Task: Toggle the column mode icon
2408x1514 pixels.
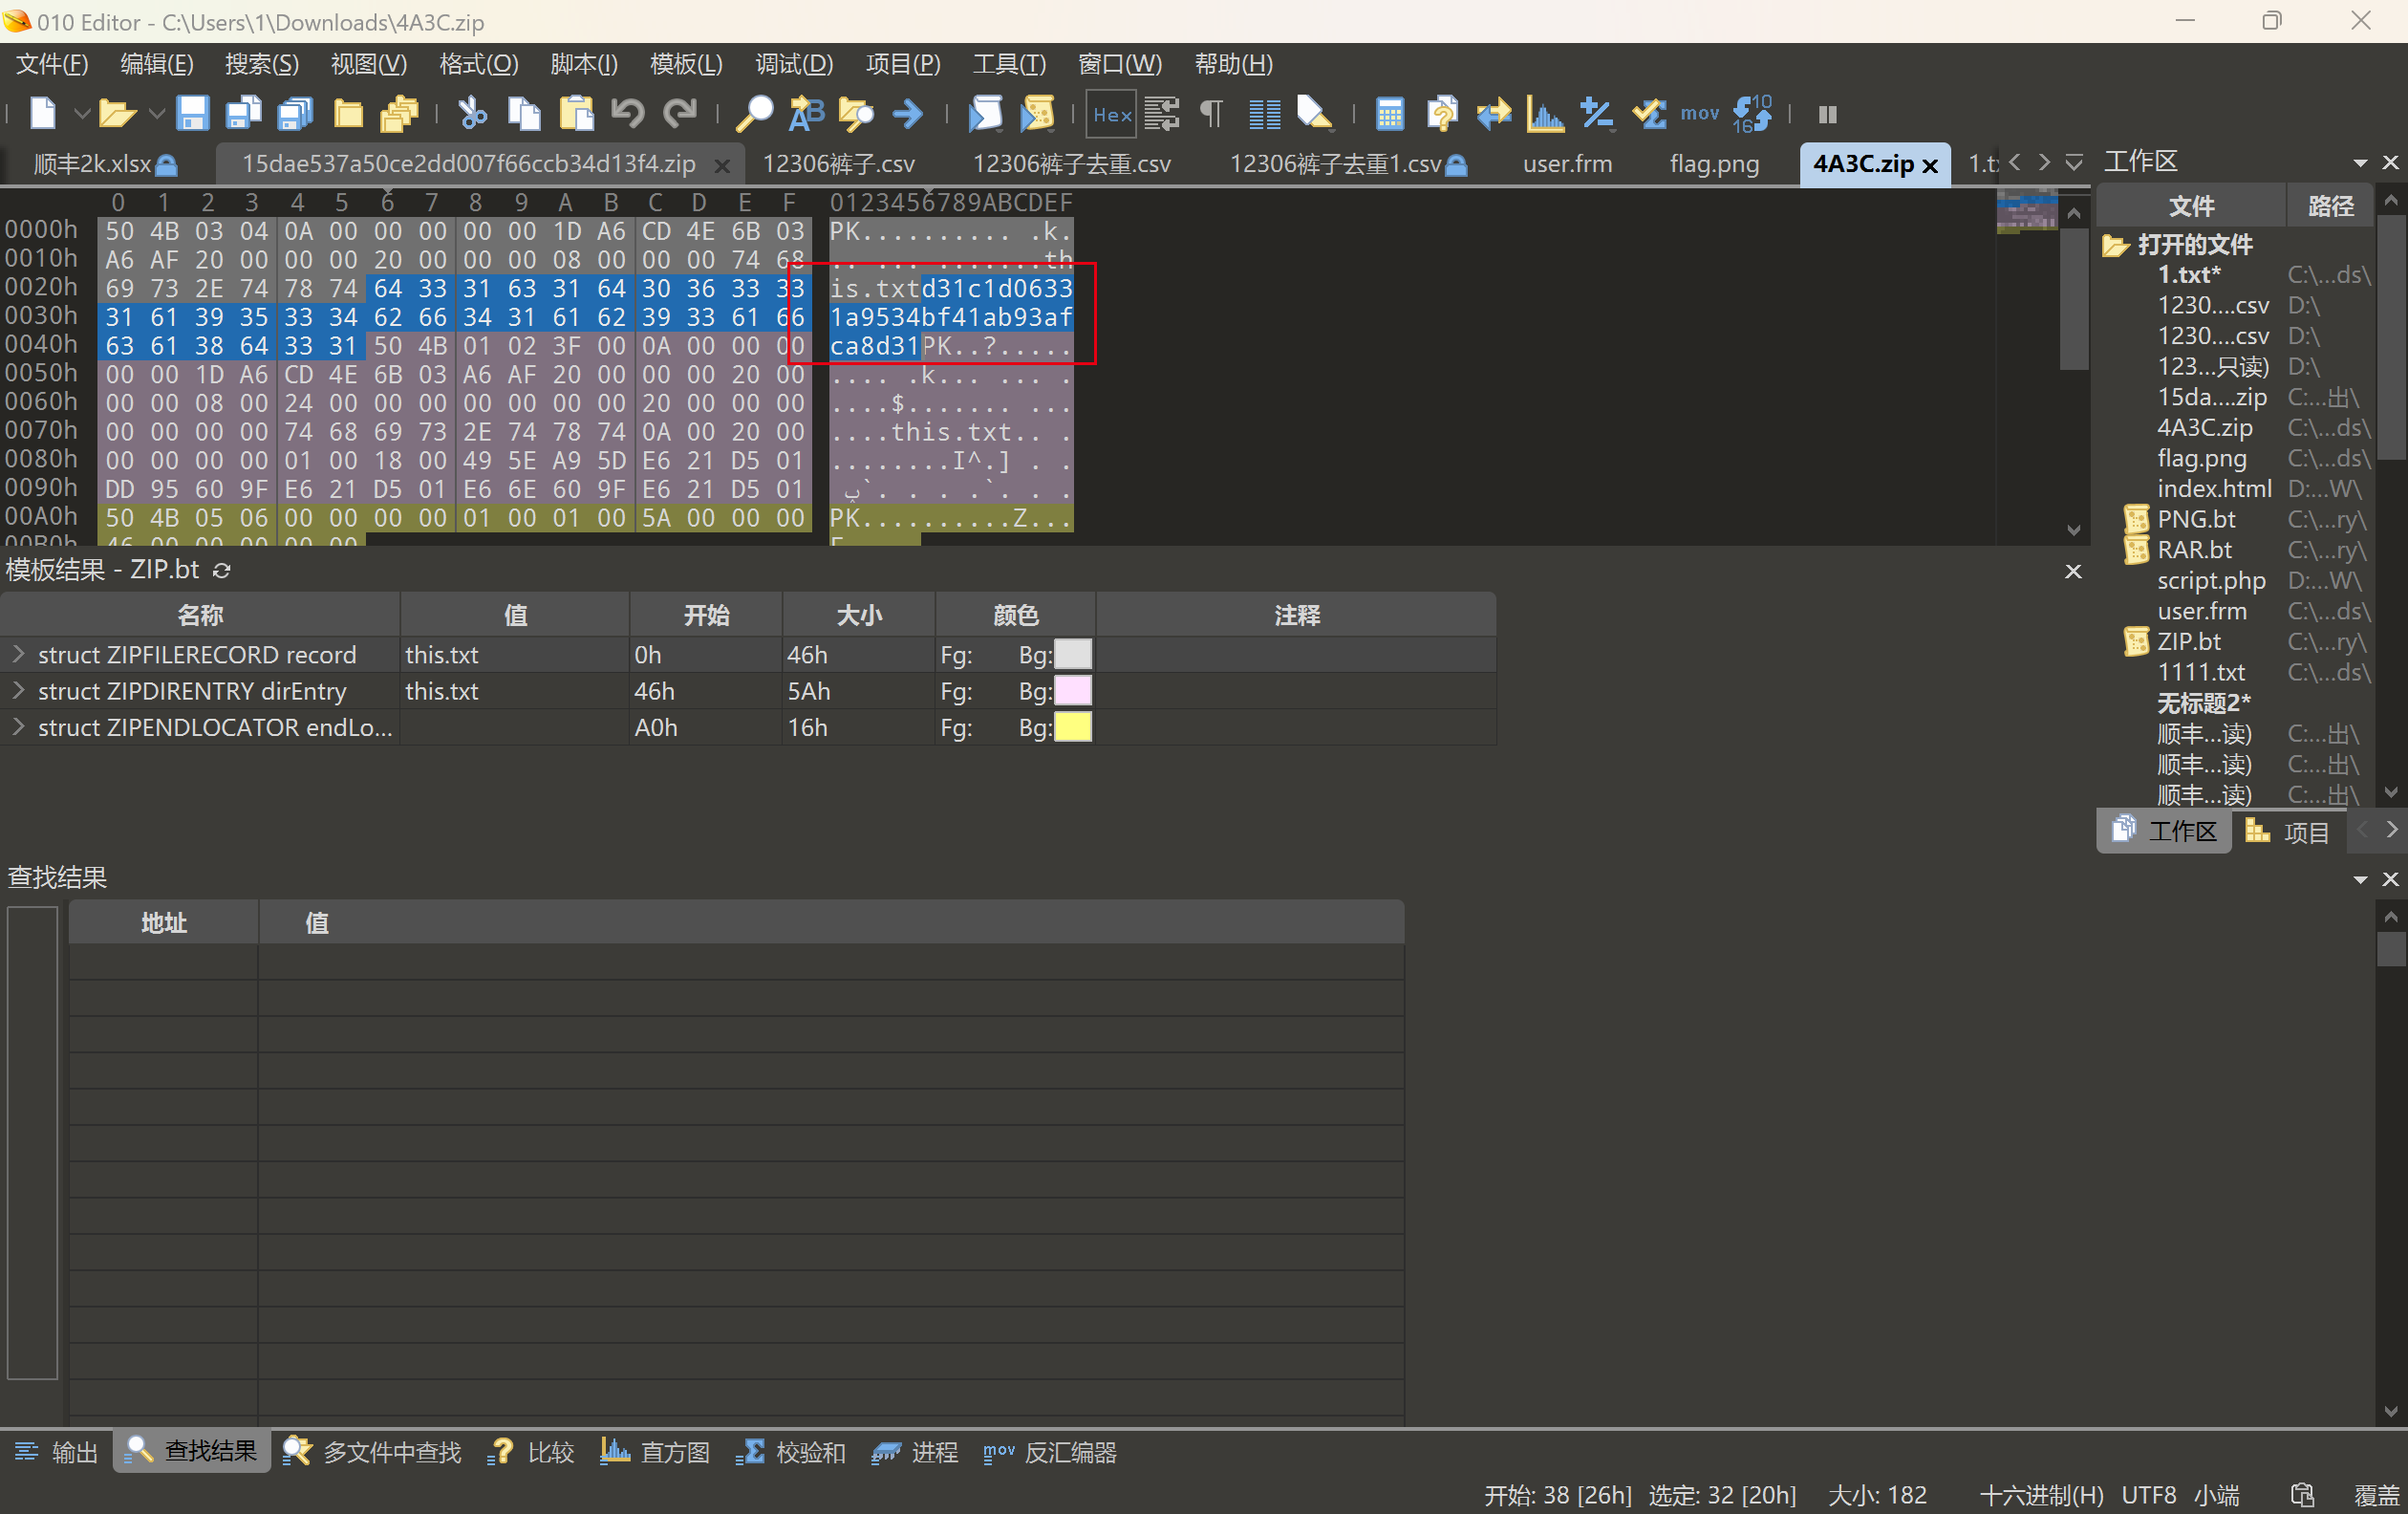Action: click(1264, 113)
